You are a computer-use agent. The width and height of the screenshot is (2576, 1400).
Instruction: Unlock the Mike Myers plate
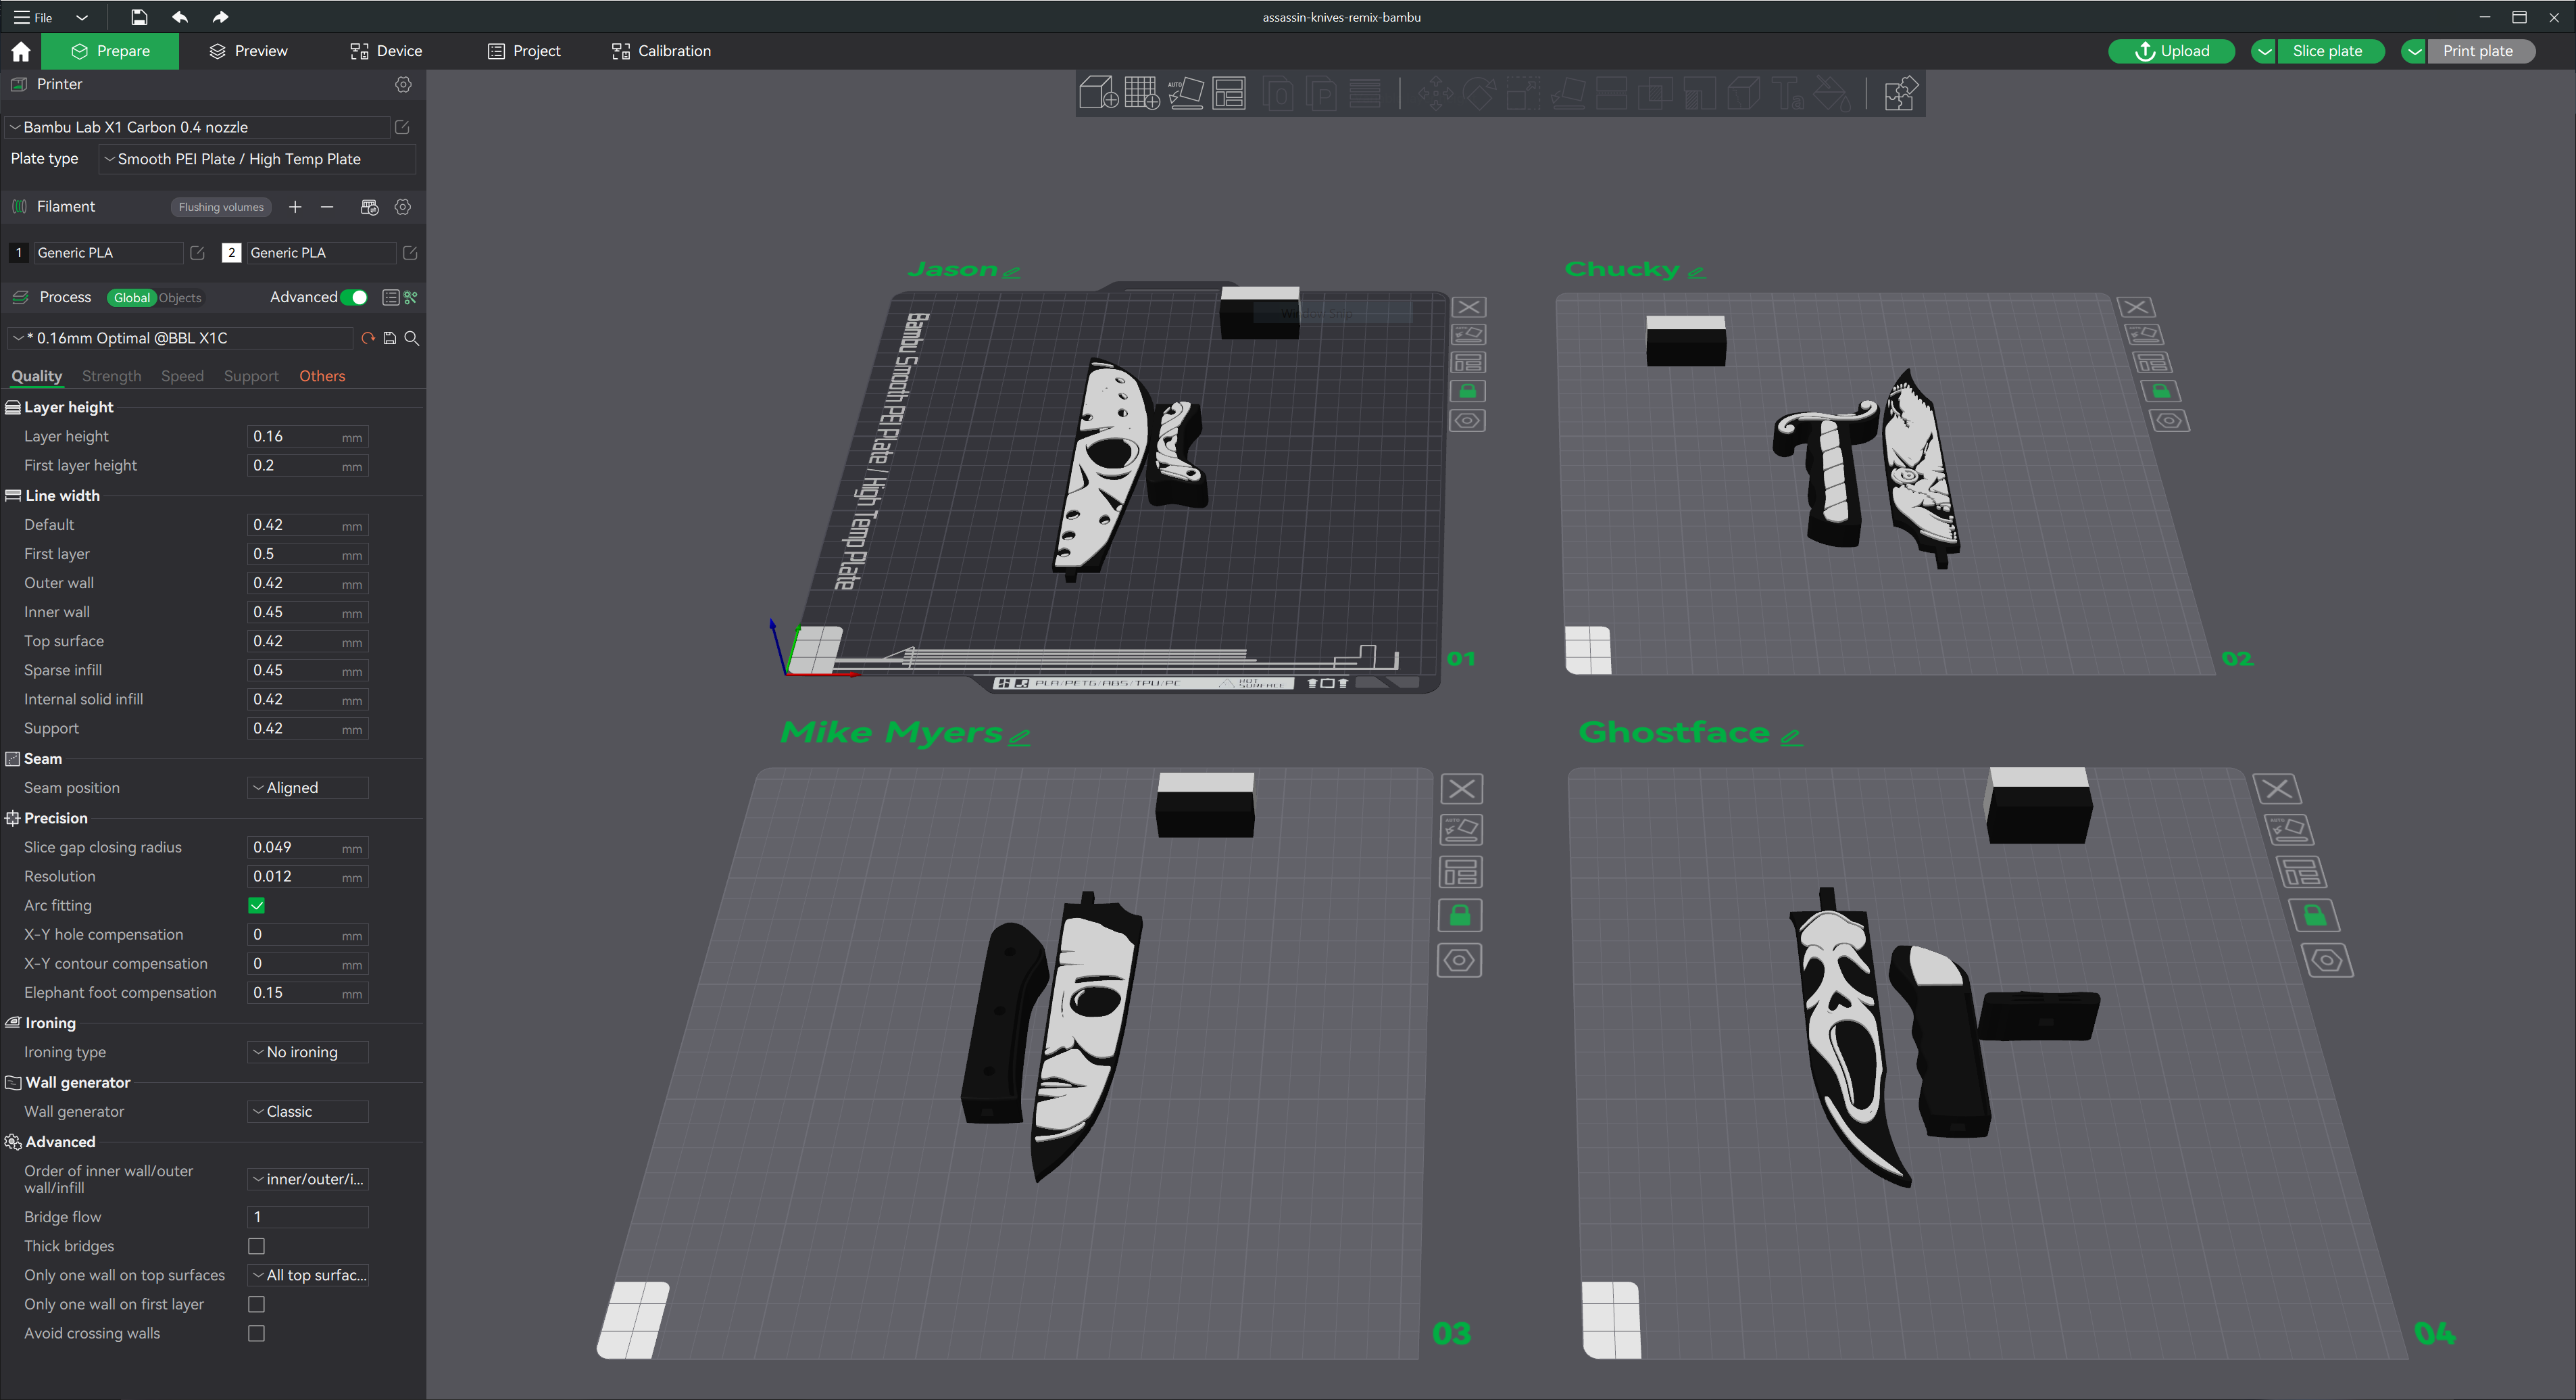tap(1460, 915)
